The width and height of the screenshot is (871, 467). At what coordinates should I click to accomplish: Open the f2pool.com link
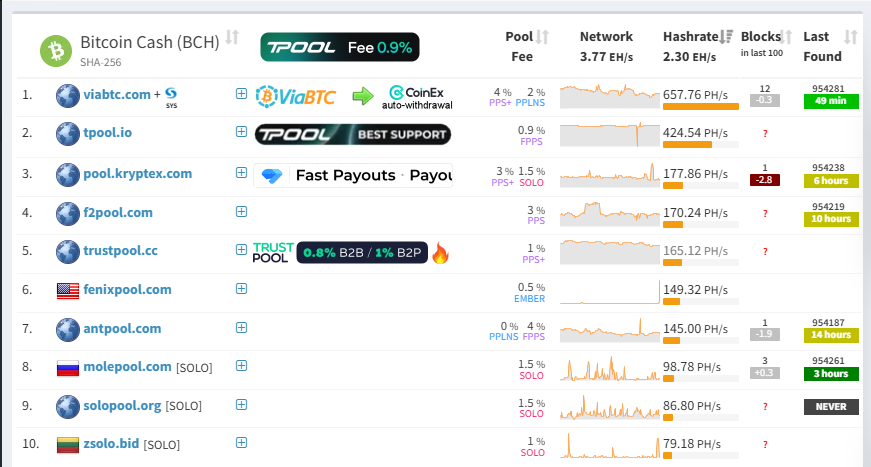pyautogui.click(x=118, y=213)
